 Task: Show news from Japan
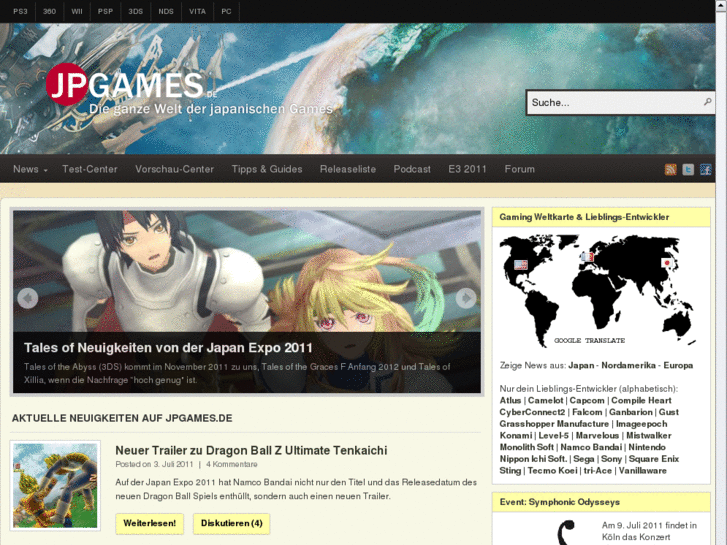coord(581,365)
